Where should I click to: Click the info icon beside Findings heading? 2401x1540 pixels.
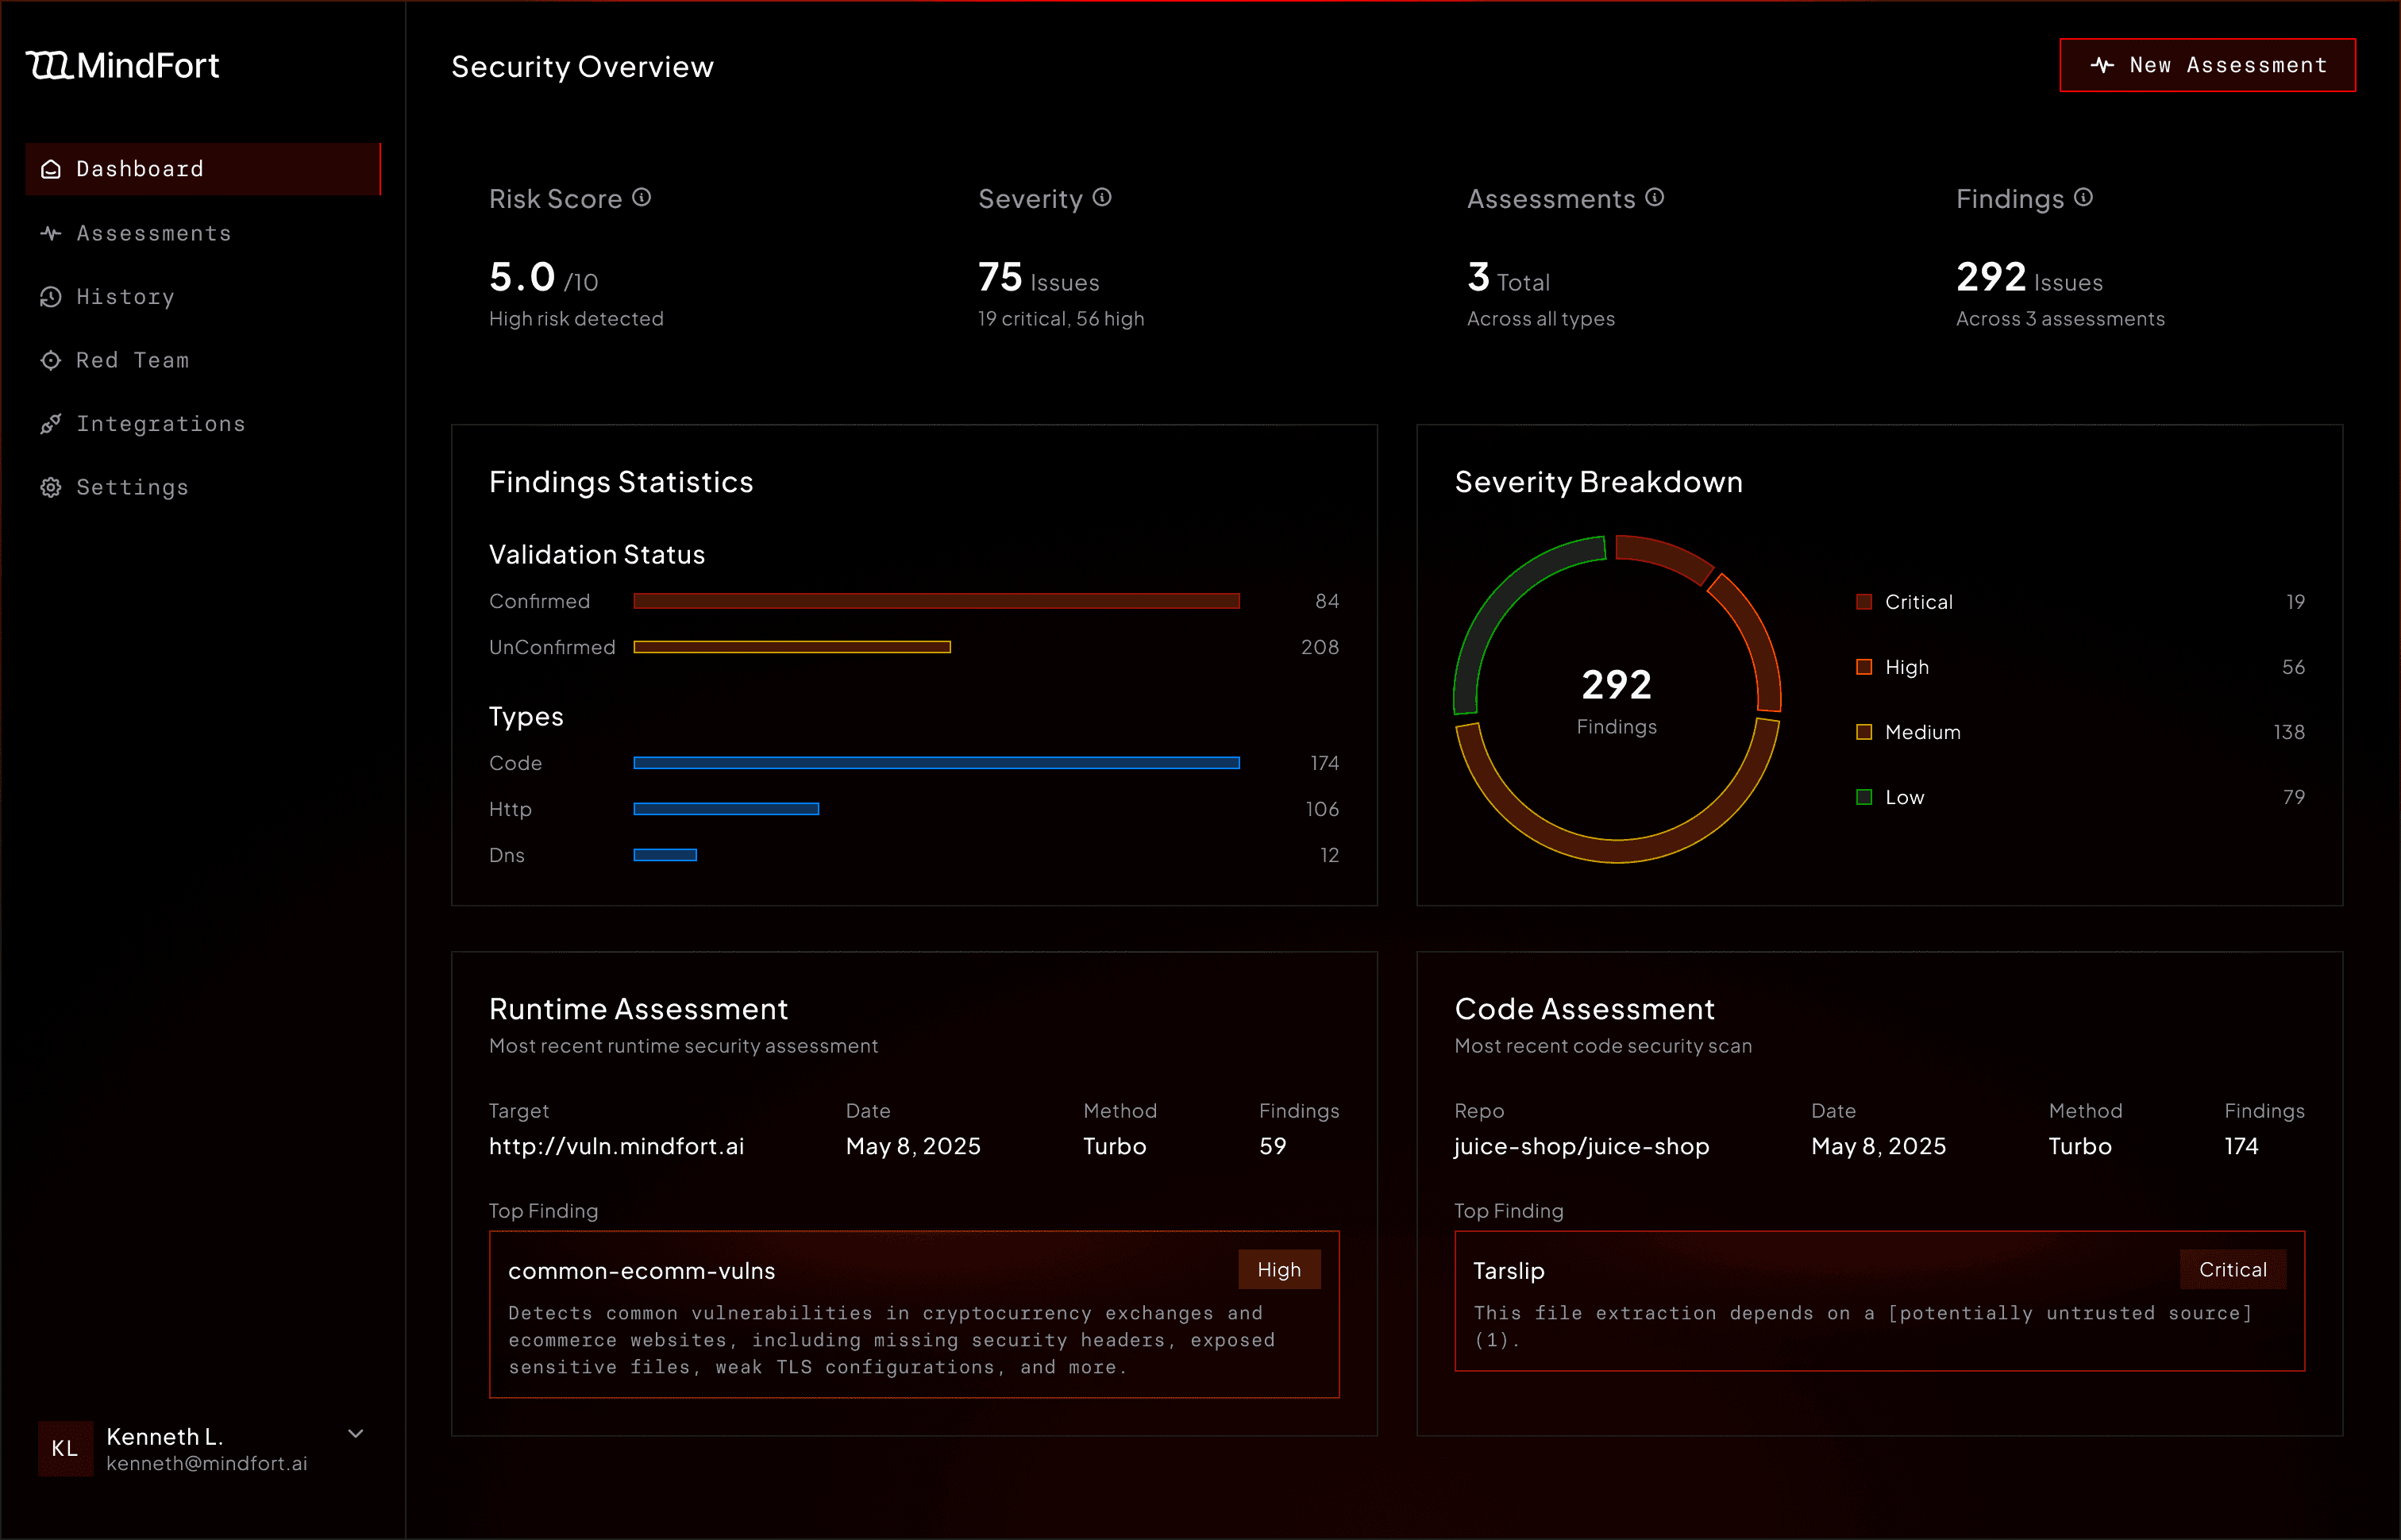[2083, 197]
